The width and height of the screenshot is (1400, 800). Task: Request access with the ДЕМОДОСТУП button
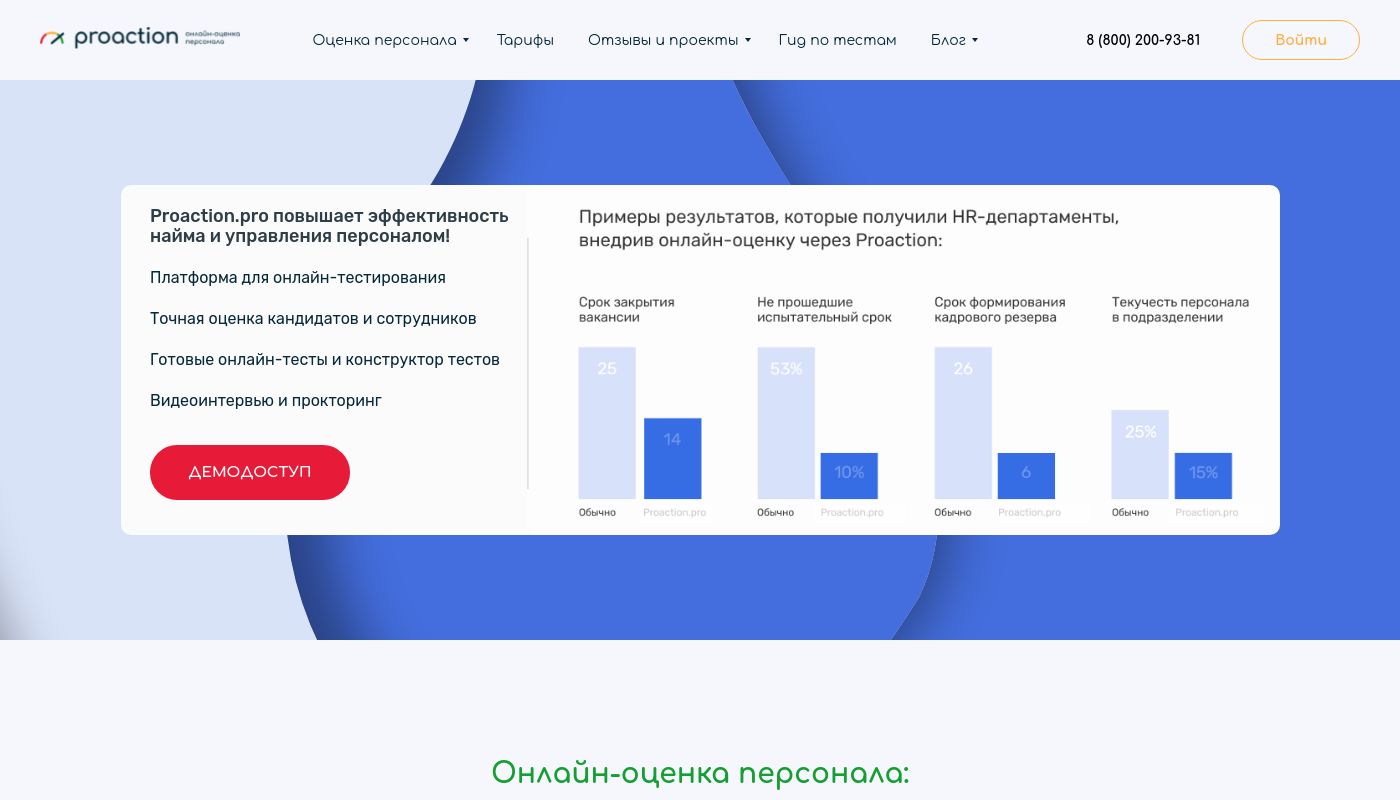(x=250, y=472)
